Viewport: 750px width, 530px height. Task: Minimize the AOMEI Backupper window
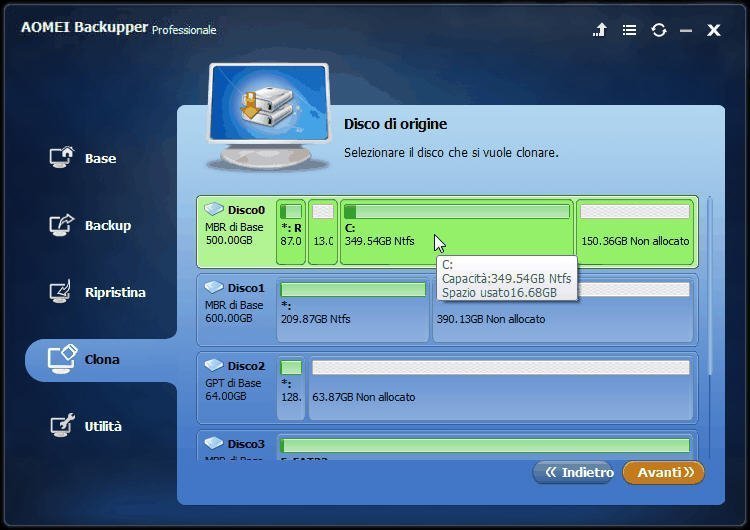pos(686,31)
